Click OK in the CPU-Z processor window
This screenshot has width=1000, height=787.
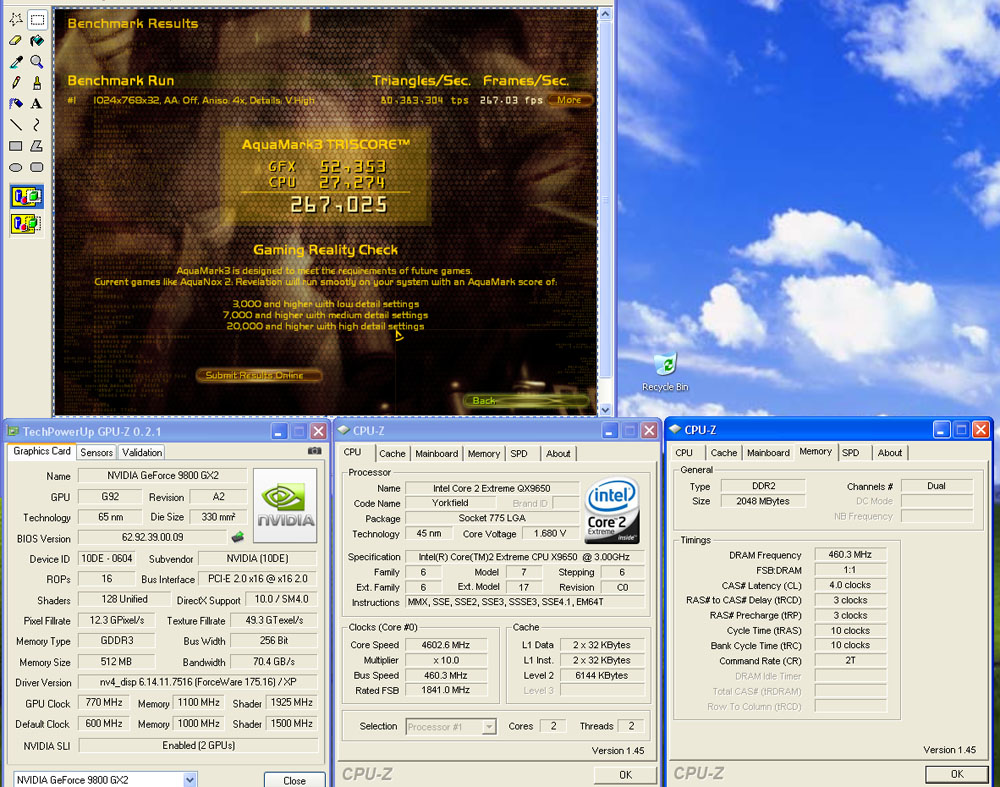625,774
